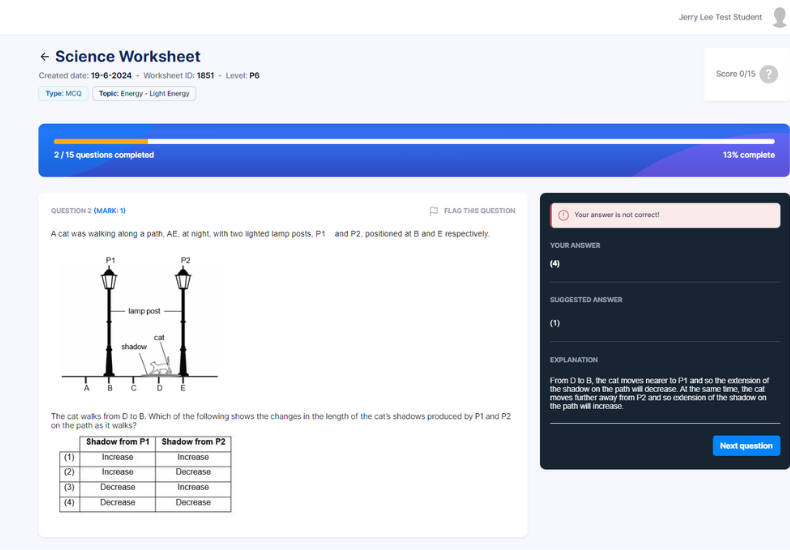This screenshot has width=790, height=550.
Task: Click the alert icon in the incorrect answer banner
Action: [563, 215]
